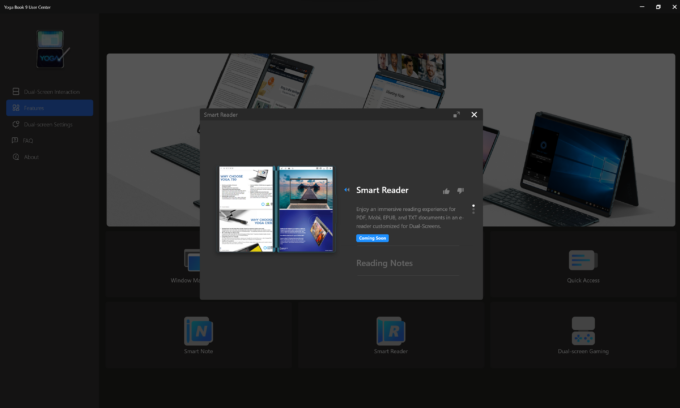Image resolution: width=680 pixels, height=408 pixels.
Task: Open Dual Screen Interaction in sidebar
Action: click(x=52, y=92)
